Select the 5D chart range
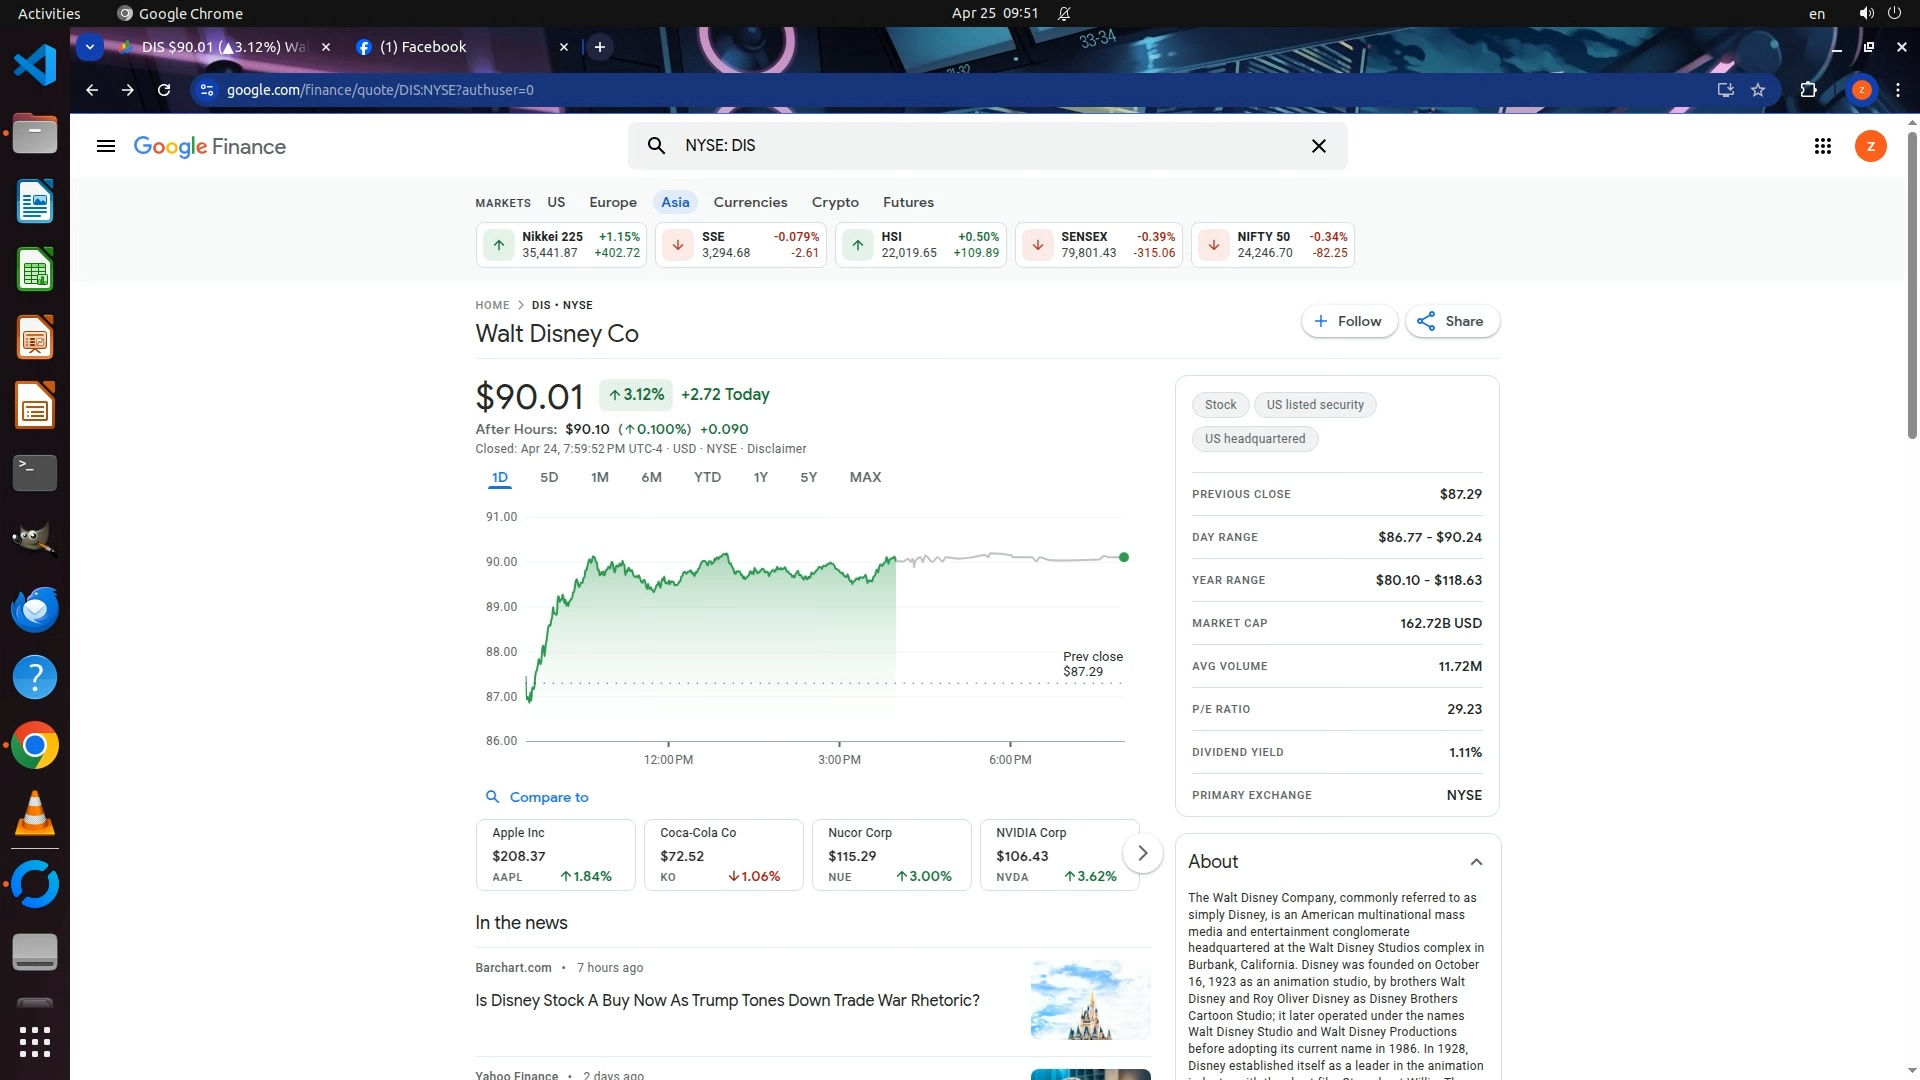Image resolution: width=1920 pixels, height=1080 pixels. 549,478
